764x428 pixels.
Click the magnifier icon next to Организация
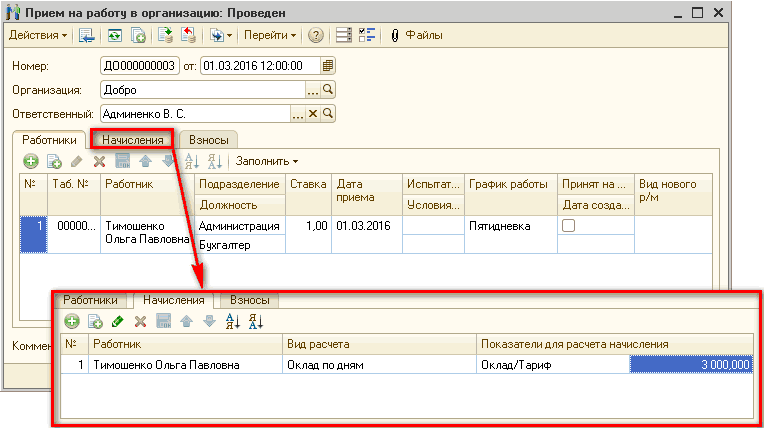328,90
